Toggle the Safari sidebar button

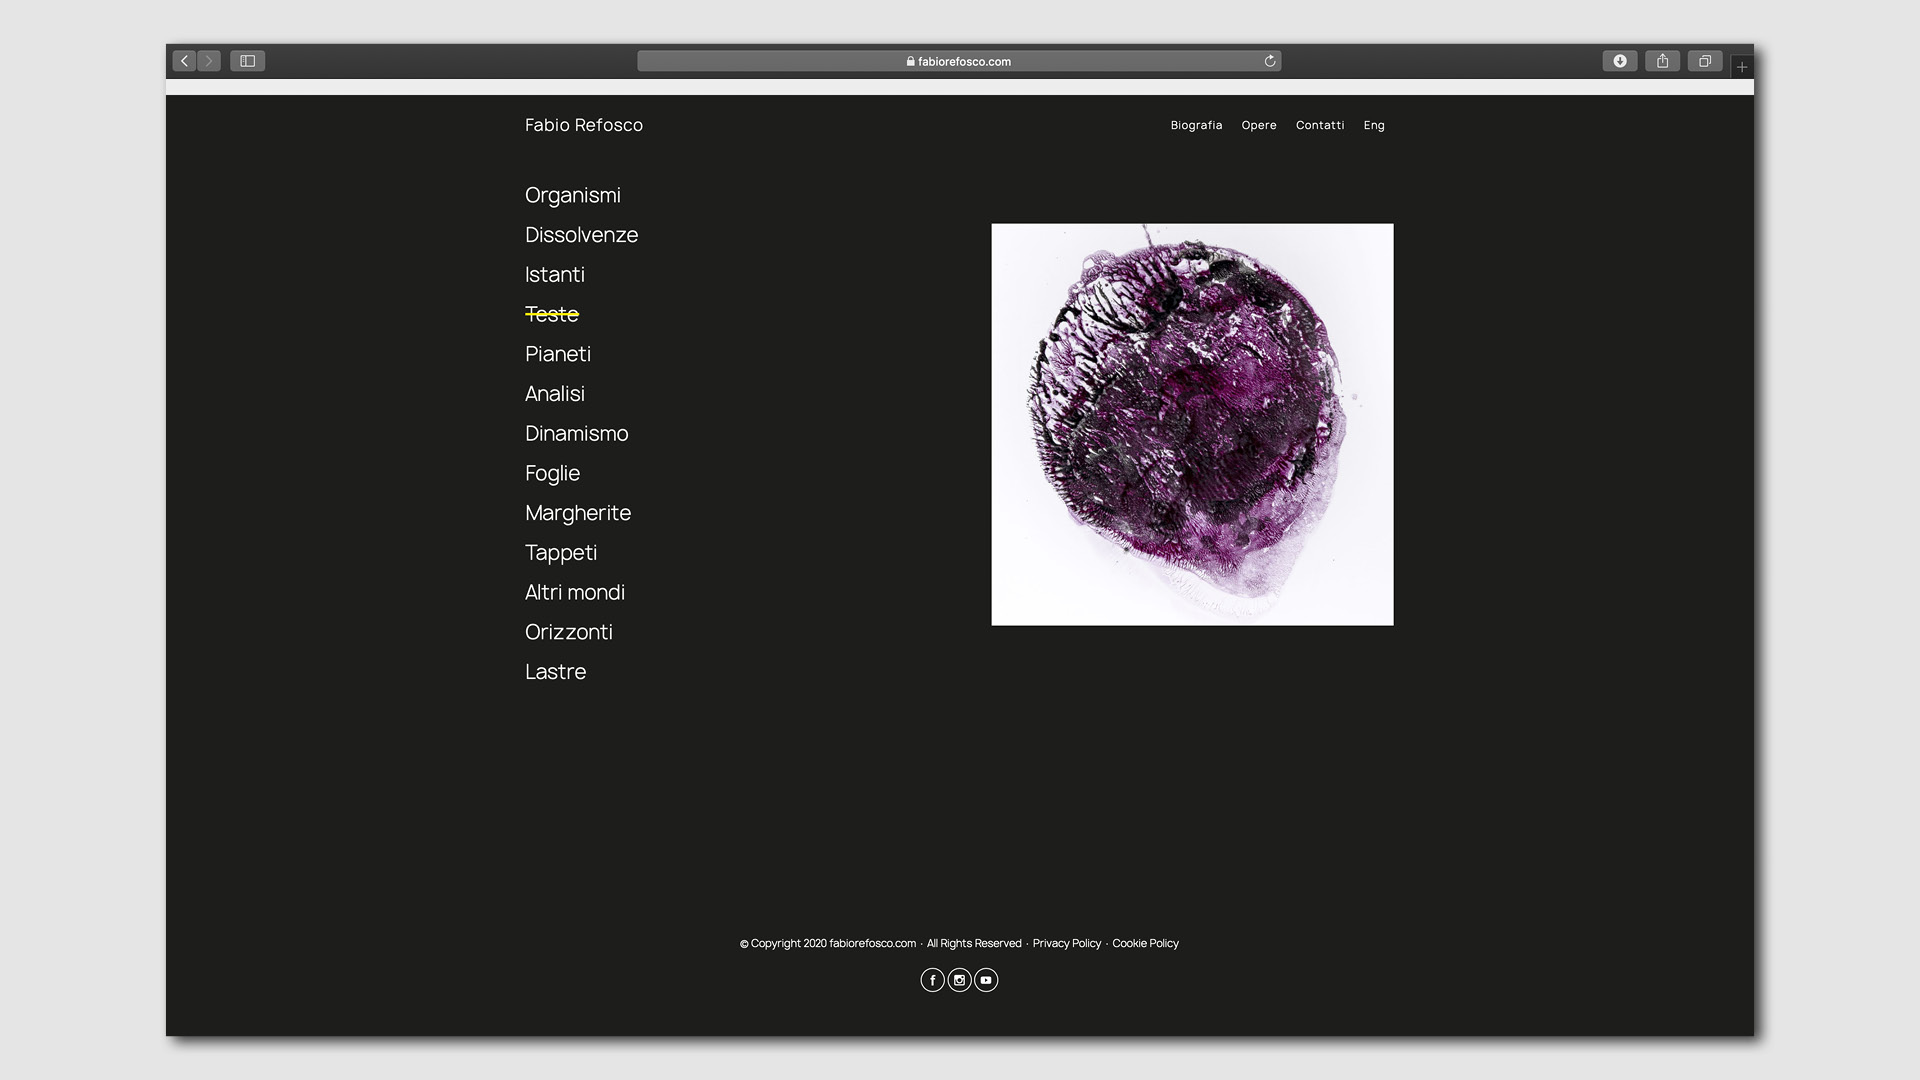coord(247,61)
